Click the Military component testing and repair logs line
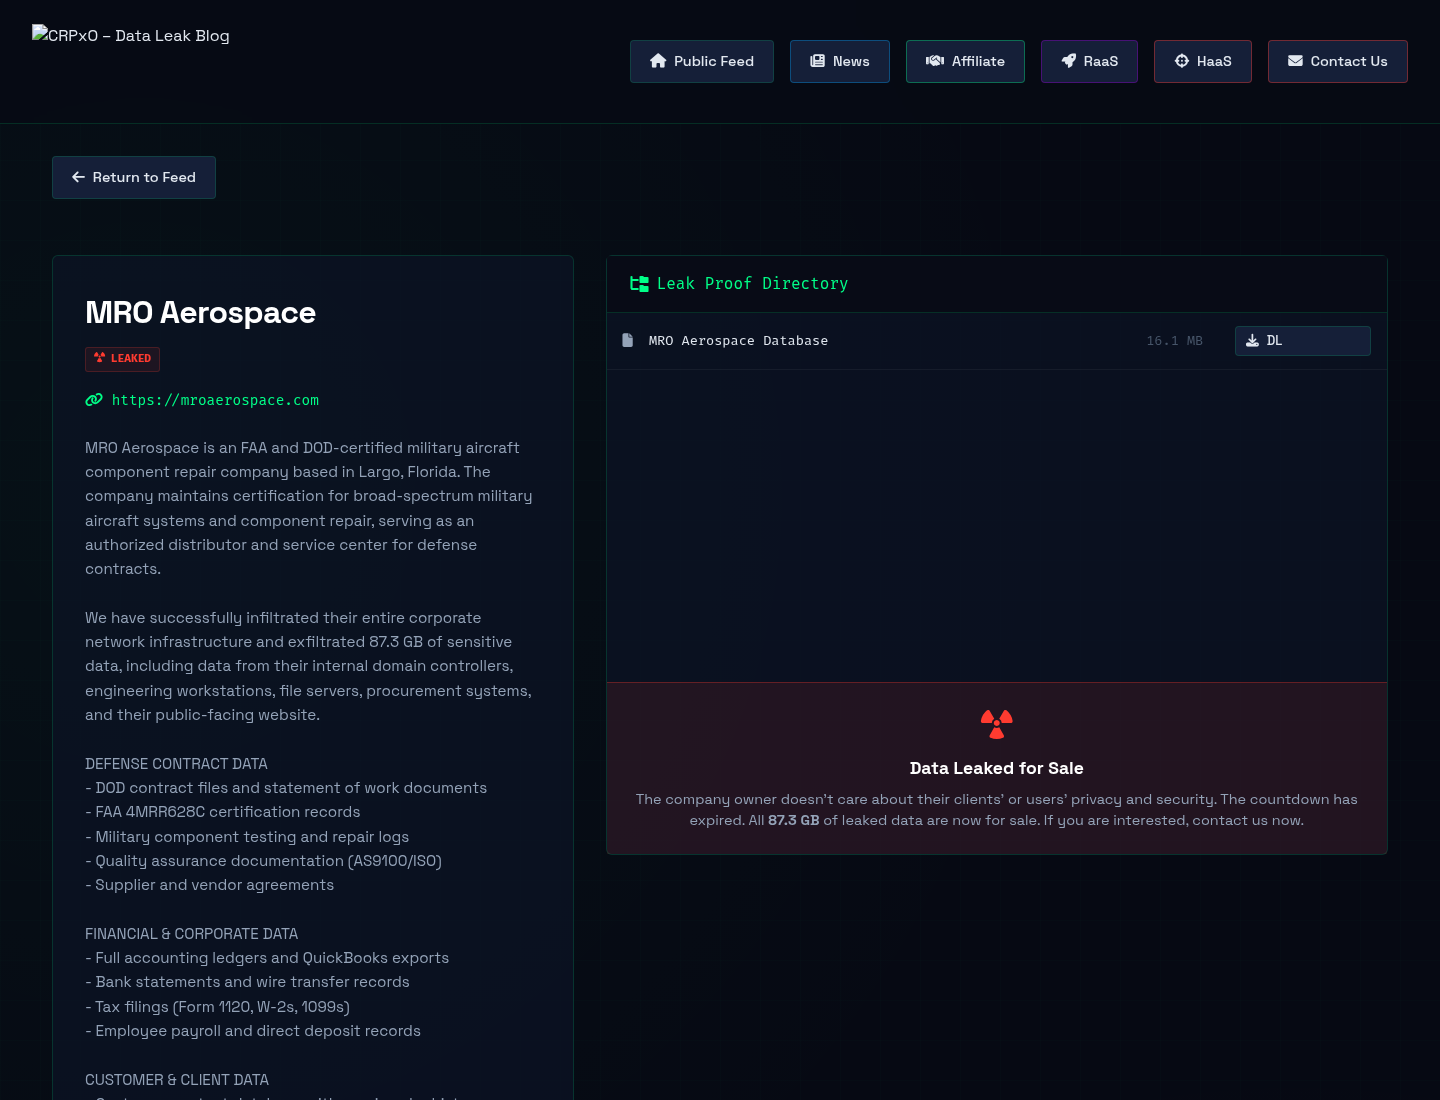The height and width of the screenshot is (1100, 1440). [x=247, y=837]
